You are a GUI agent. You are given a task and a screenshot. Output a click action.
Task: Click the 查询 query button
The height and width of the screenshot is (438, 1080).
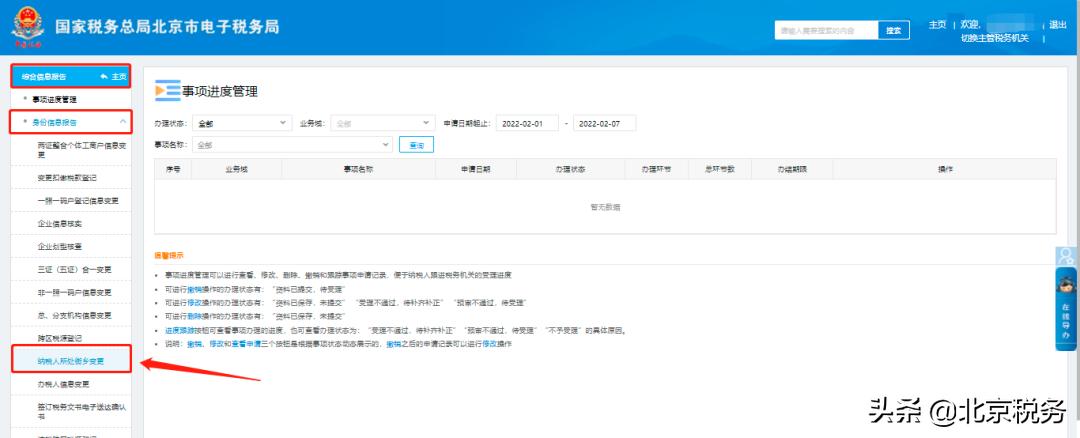(416, 145)
